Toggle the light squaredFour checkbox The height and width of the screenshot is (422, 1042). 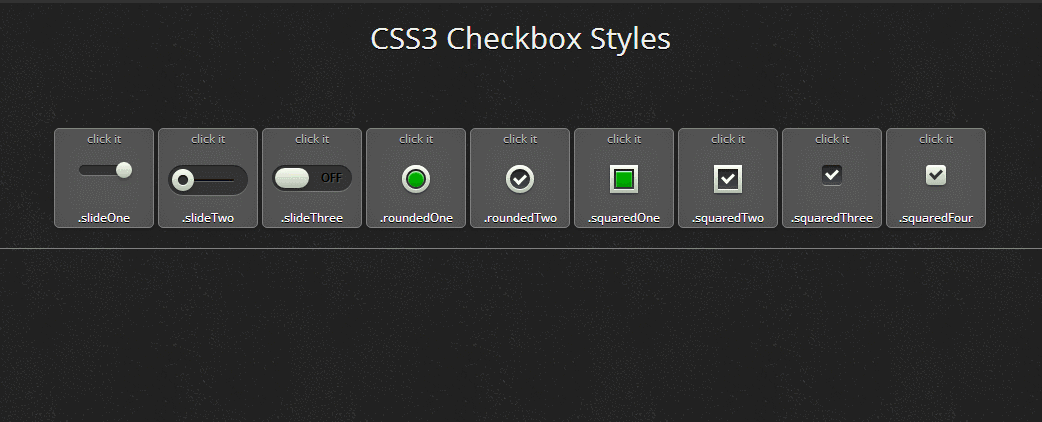tap(936, 175)
